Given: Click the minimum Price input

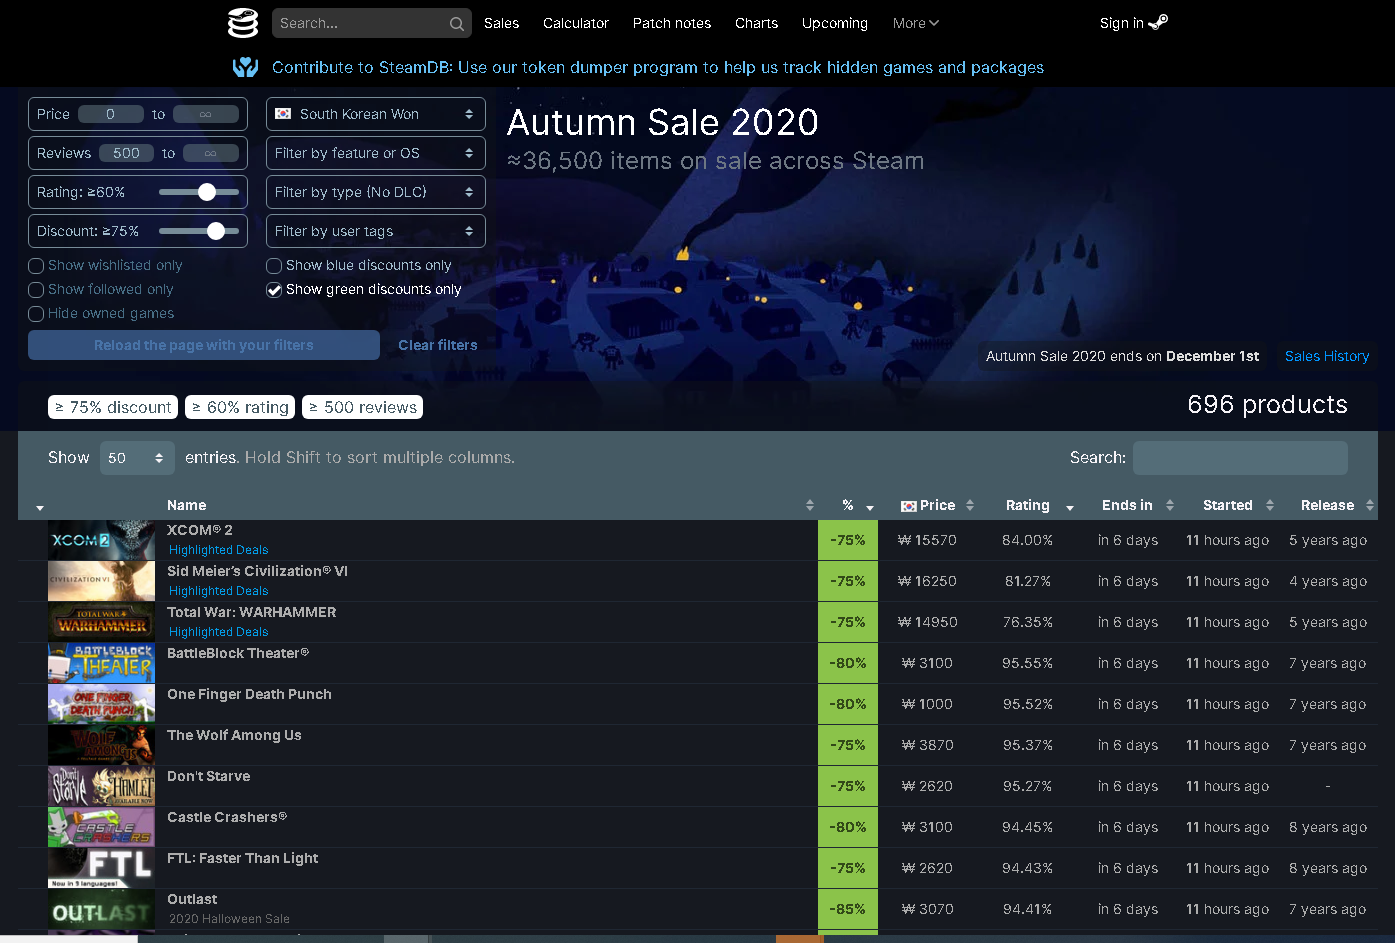Looking at the screenshot, I should point(111,114).
